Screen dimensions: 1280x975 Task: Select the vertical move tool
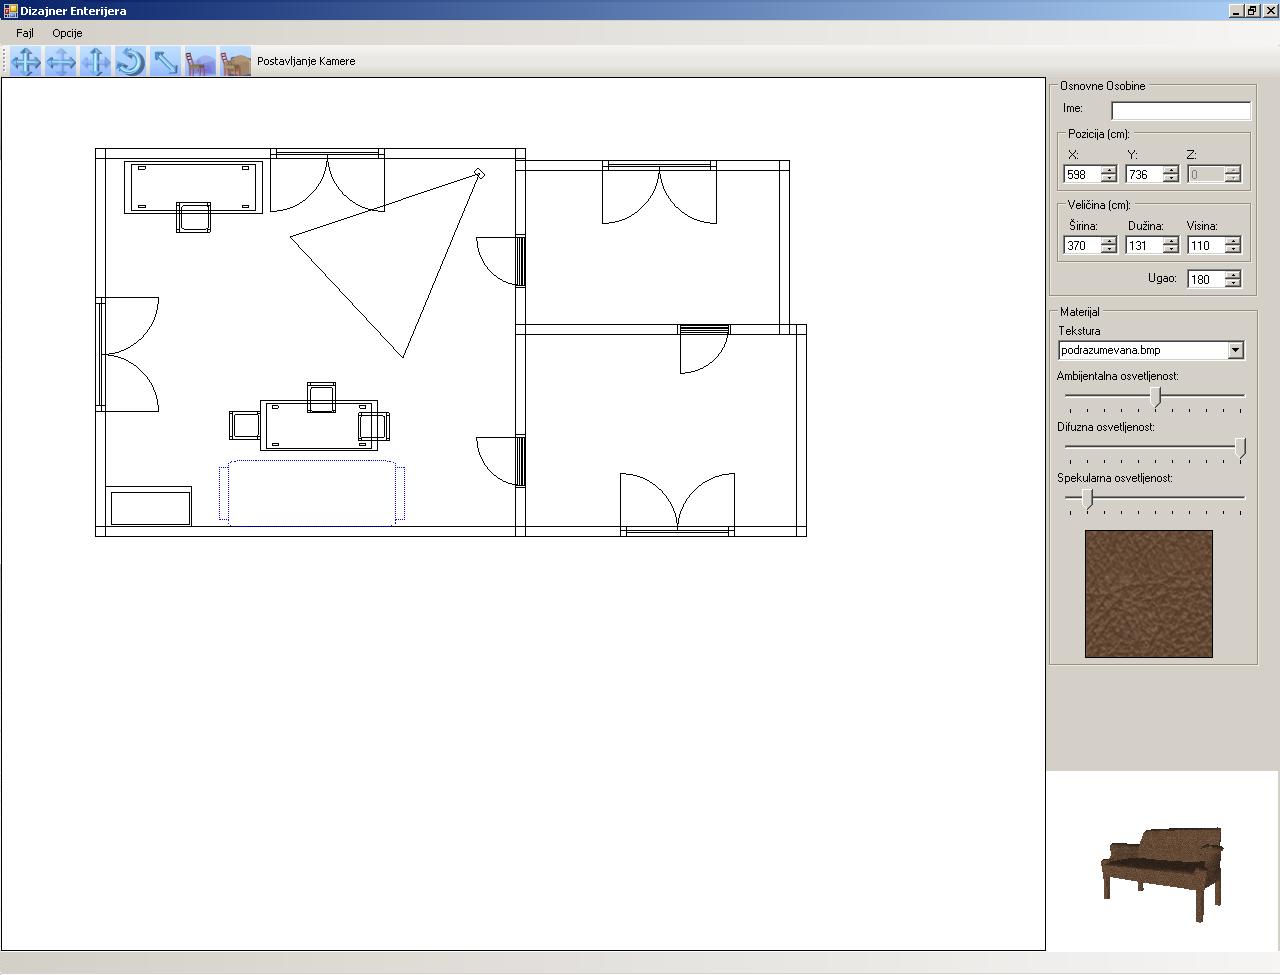coord(96,62)
